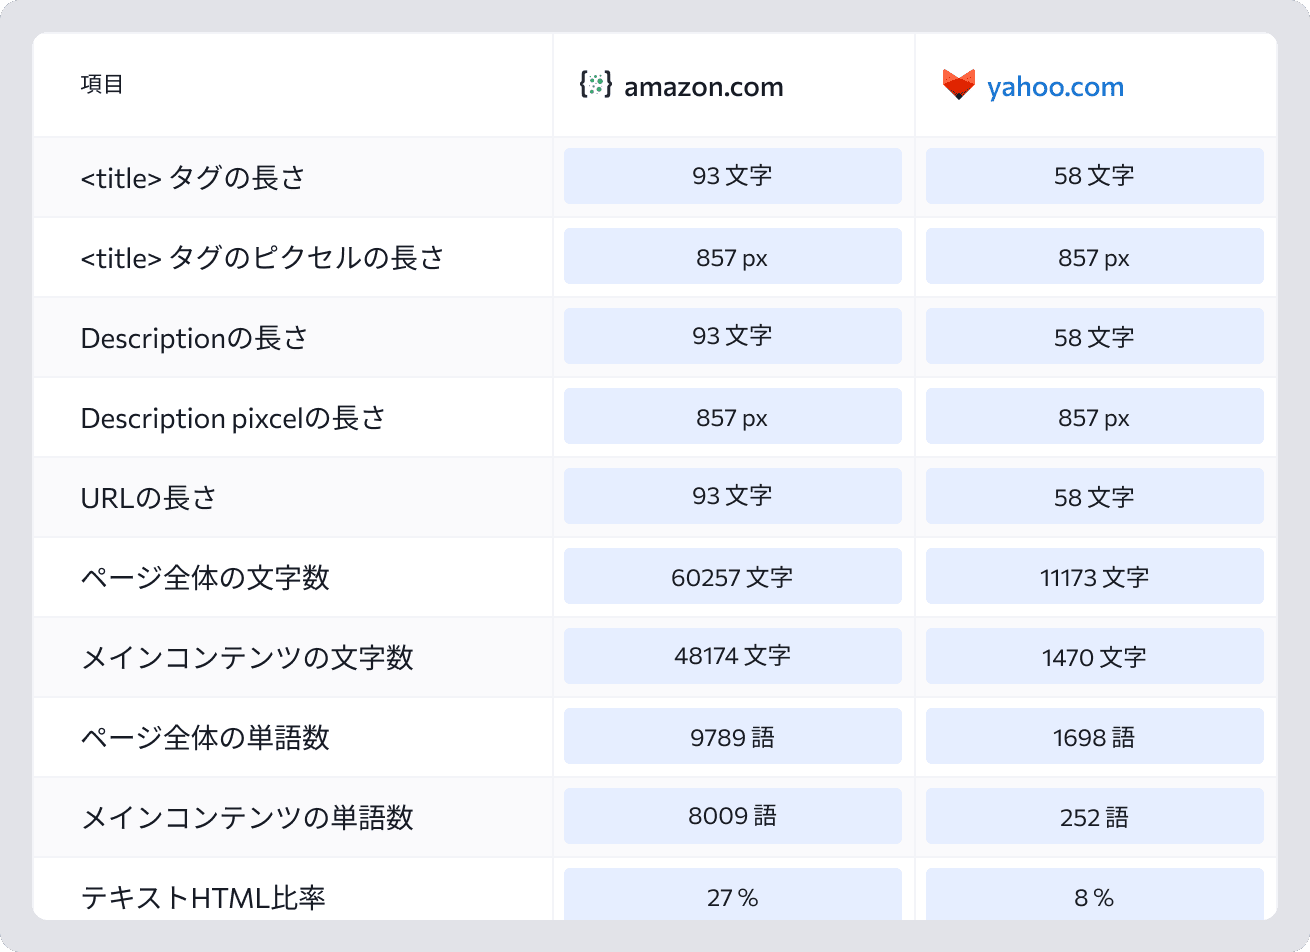
Task: Click the yahoo.com fox logo icon
Action: point(958,85)
